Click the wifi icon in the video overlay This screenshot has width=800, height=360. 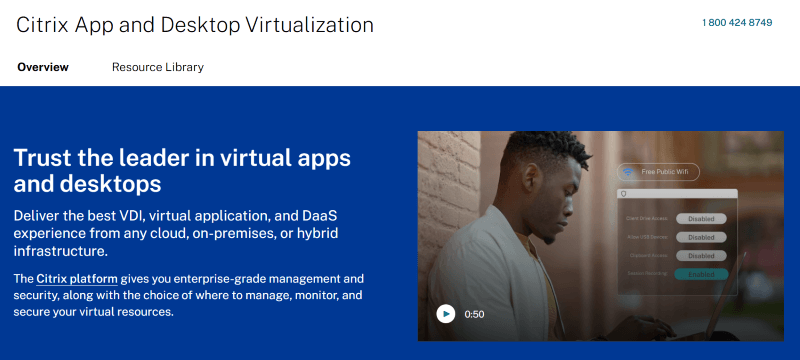pyautogui.click(x=629, y=172)
